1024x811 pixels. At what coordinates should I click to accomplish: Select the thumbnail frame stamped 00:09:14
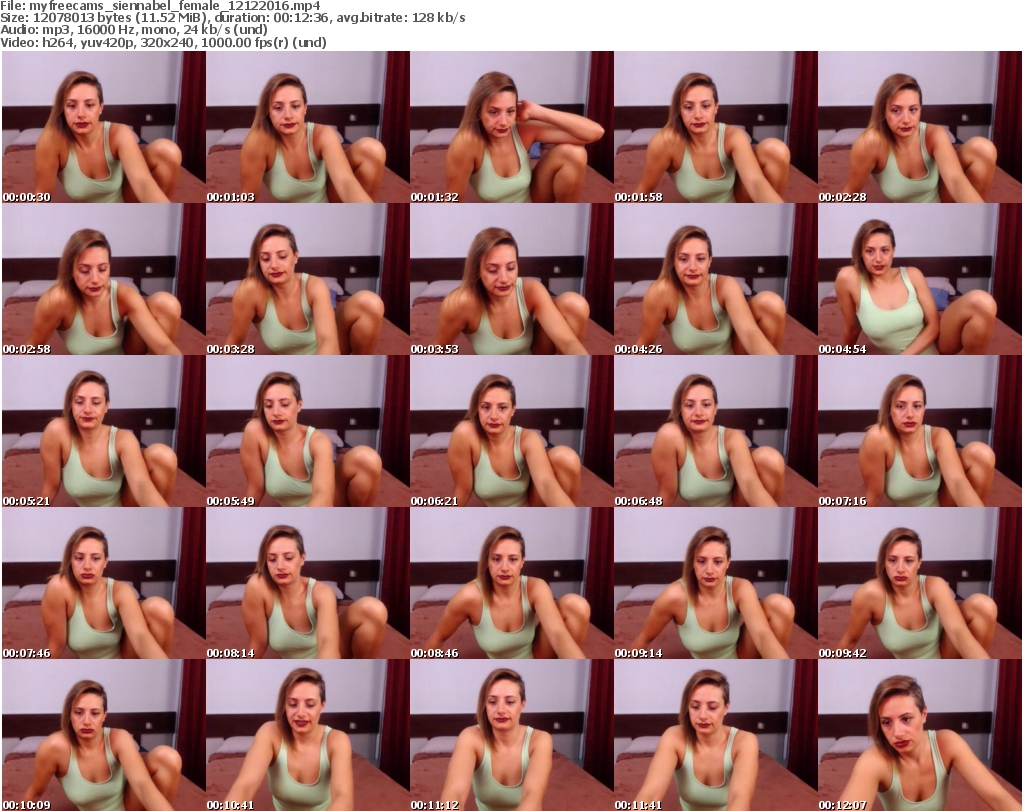pyautogui.click(x=716, y=583)
